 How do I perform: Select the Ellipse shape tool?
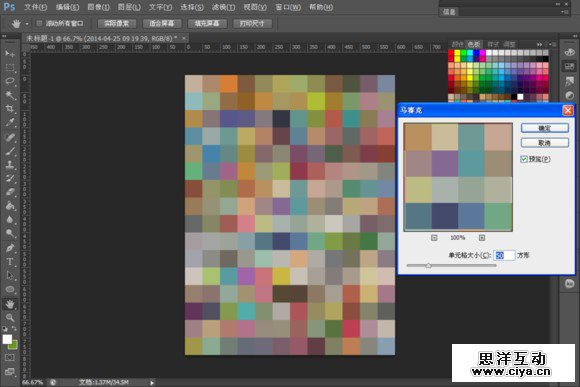(x=10, y=289)
